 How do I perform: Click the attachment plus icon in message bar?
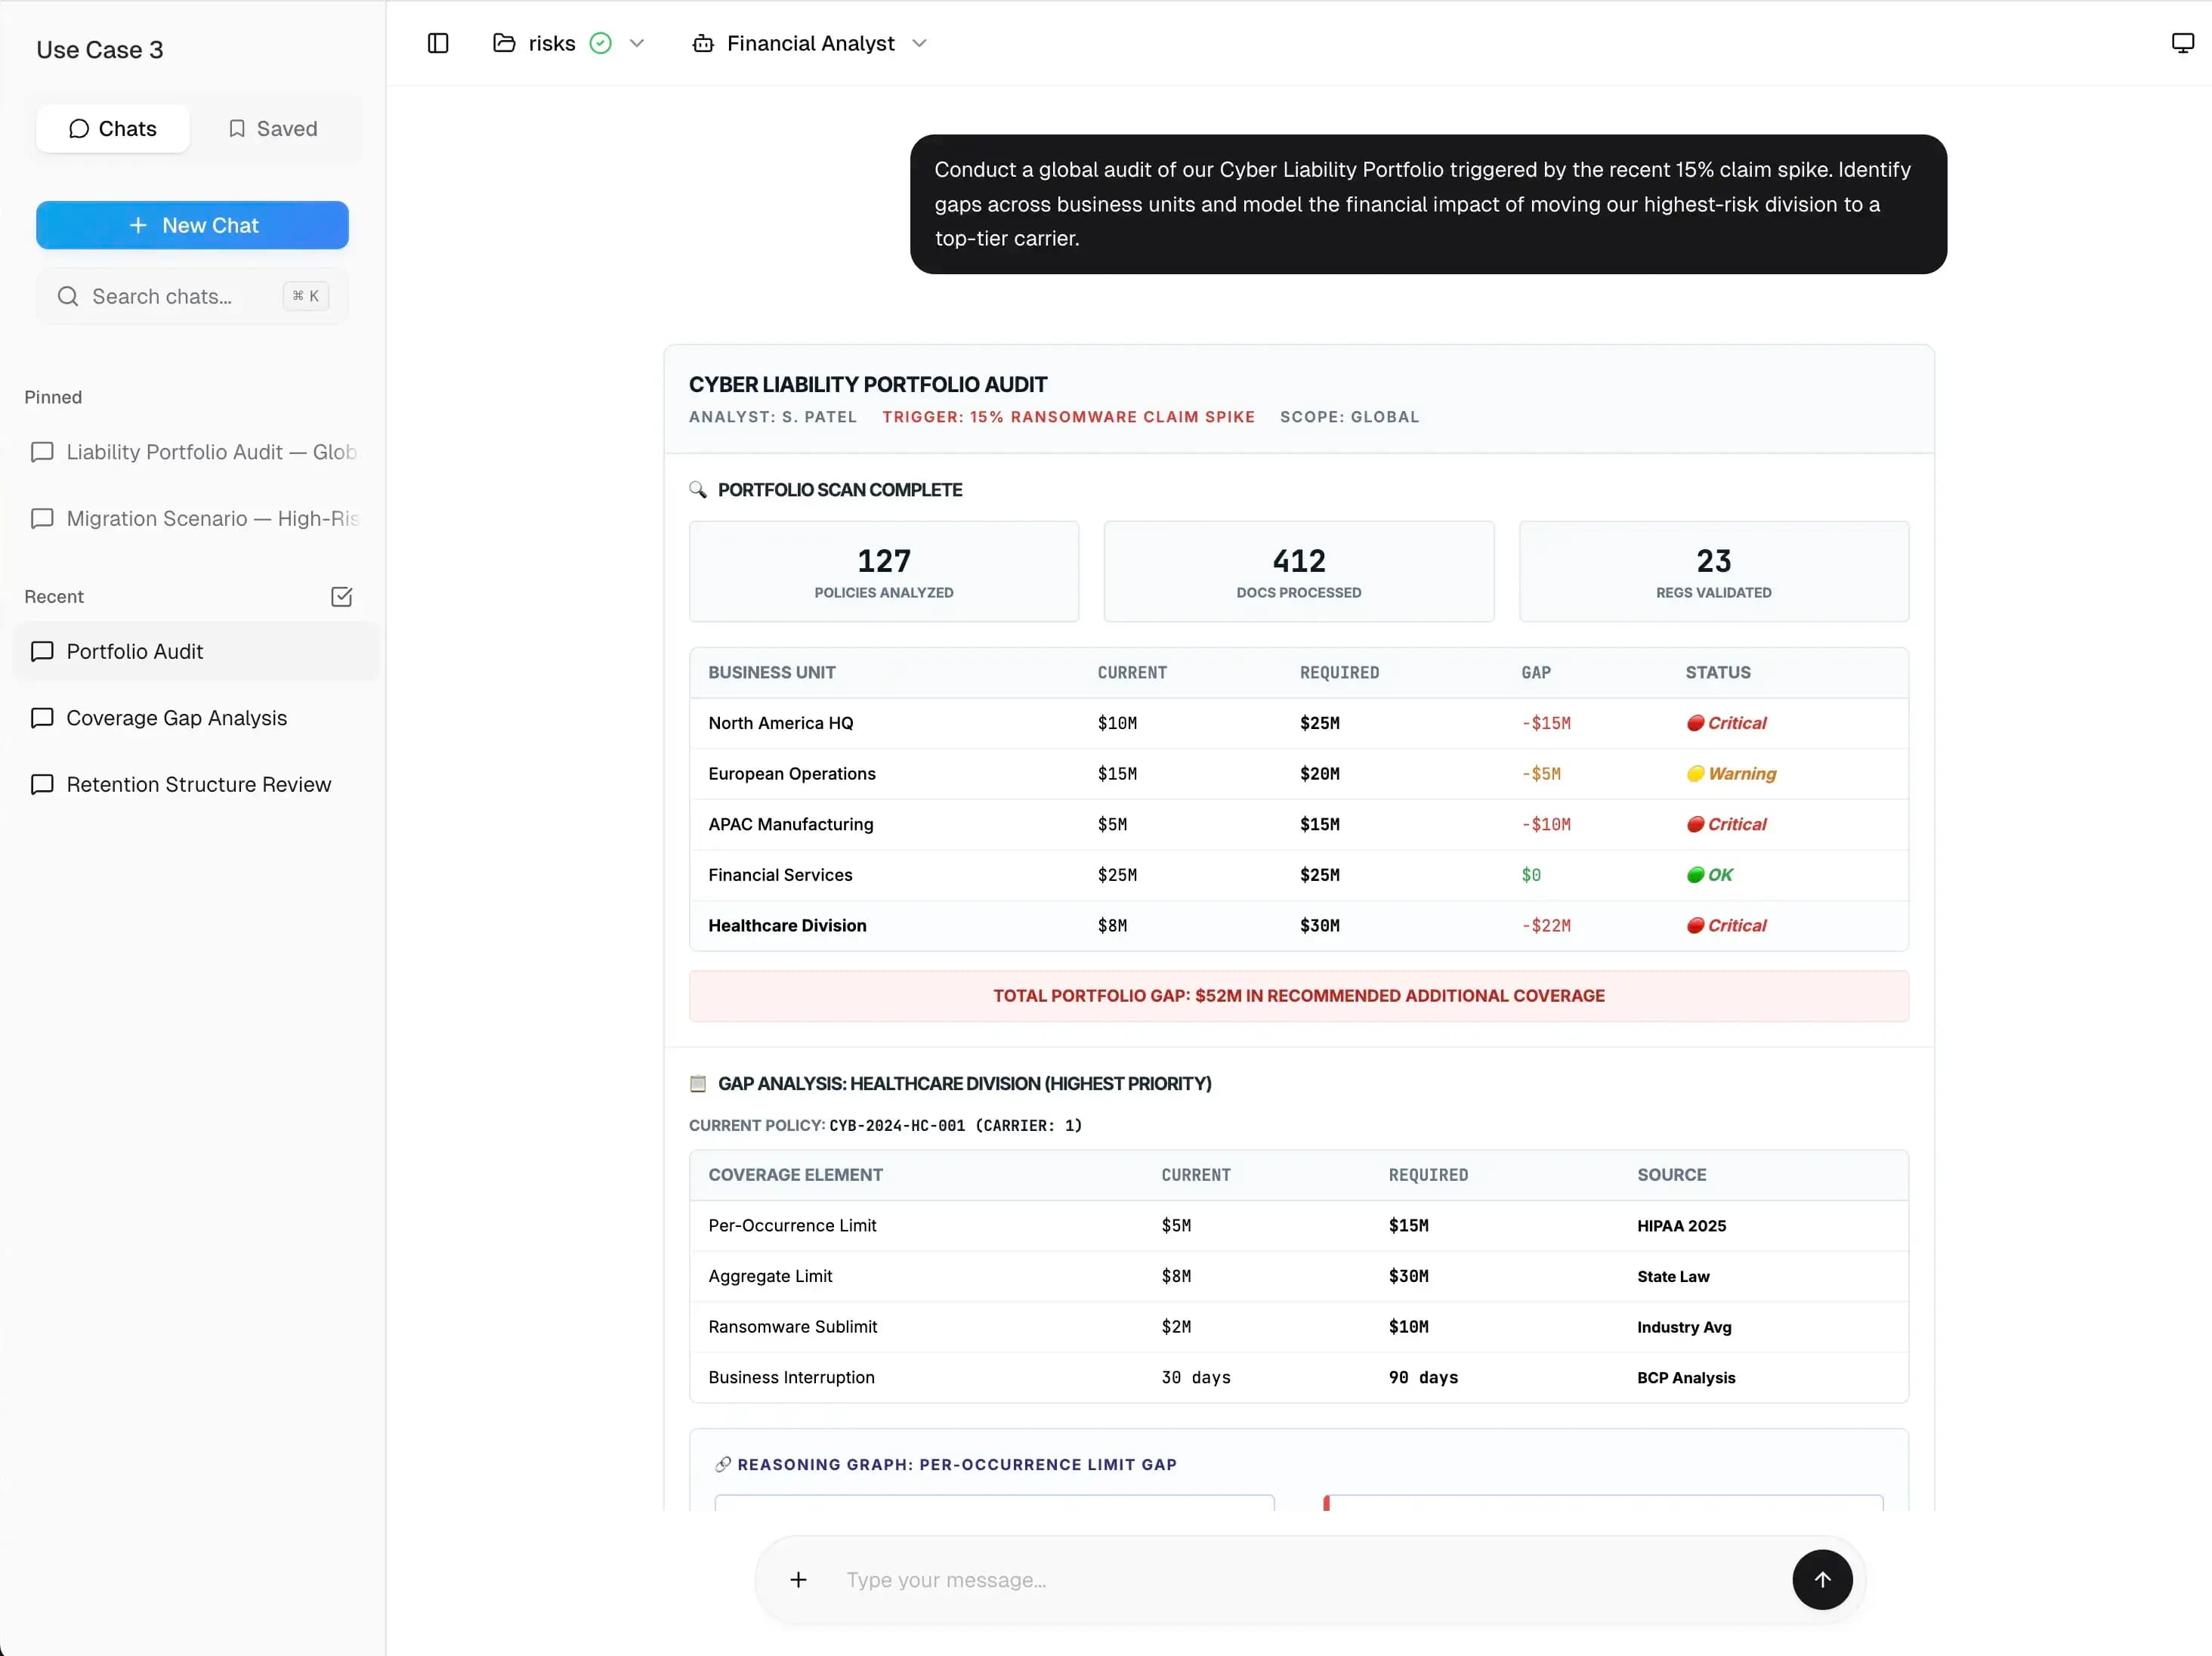click(798, 1580)
